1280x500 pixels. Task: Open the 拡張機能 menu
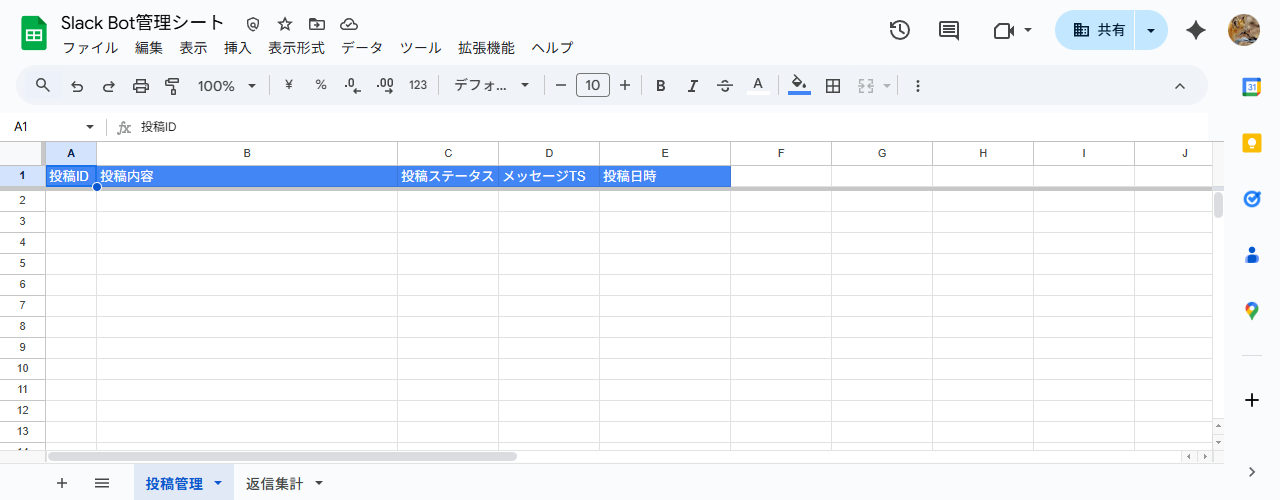pyautogui.click(x=486, y=48)
